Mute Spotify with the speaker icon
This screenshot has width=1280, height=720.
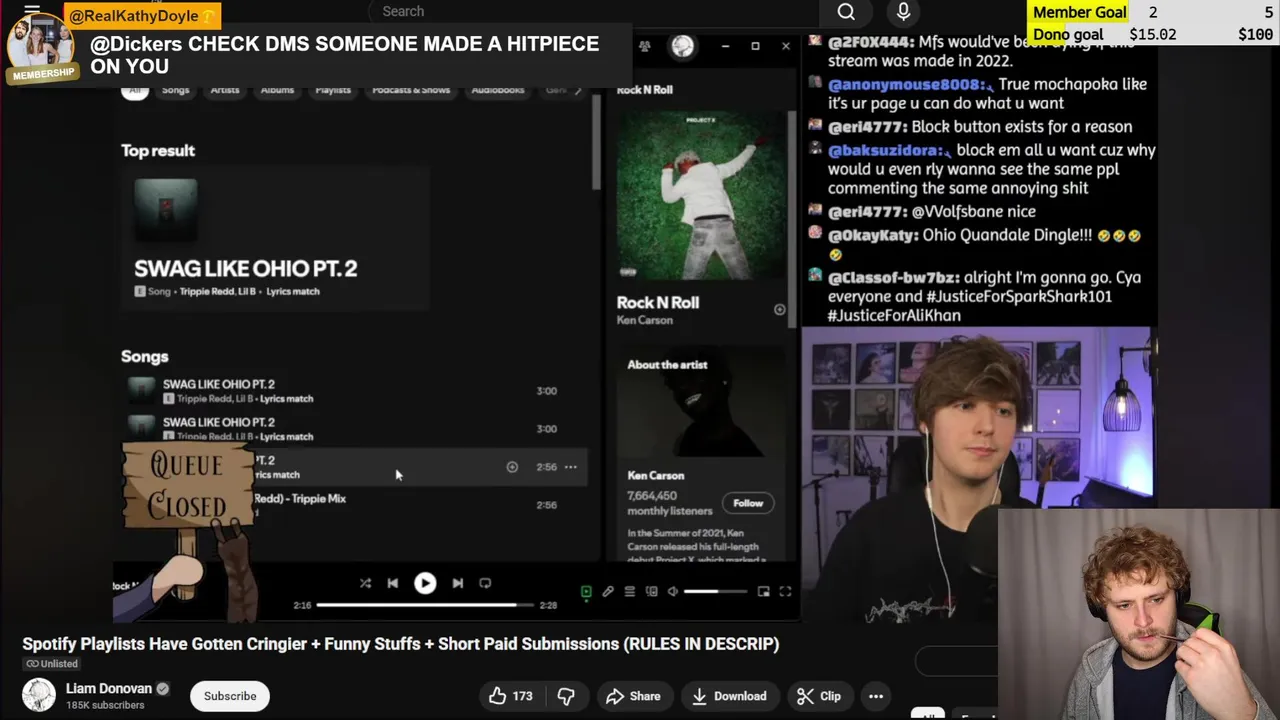click(x=673, y=592)
